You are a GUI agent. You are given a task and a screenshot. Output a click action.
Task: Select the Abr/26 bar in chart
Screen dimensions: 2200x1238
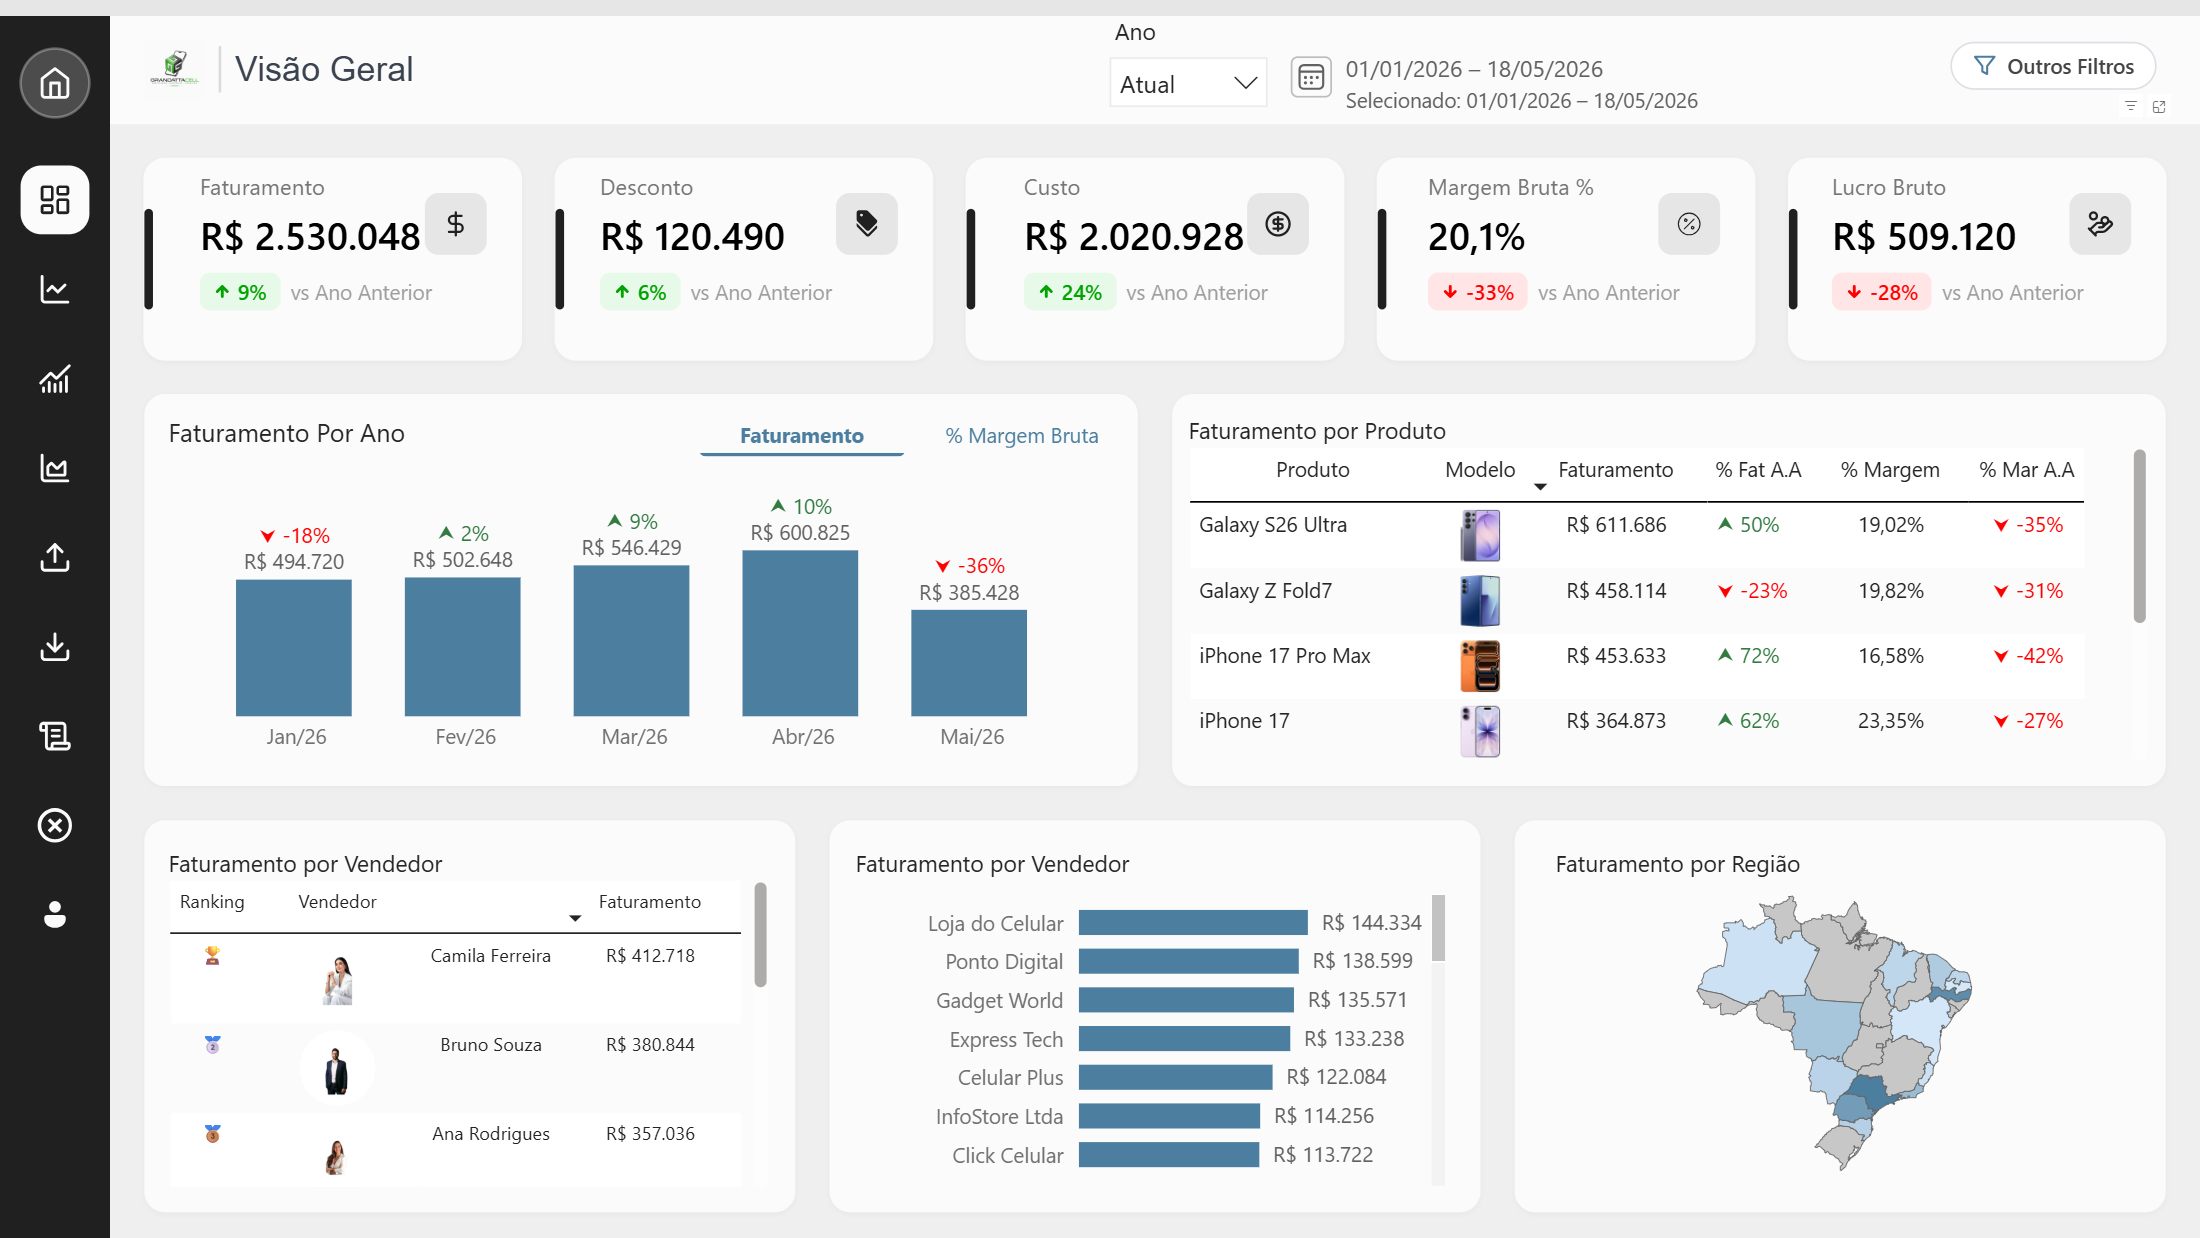point(800,633)
